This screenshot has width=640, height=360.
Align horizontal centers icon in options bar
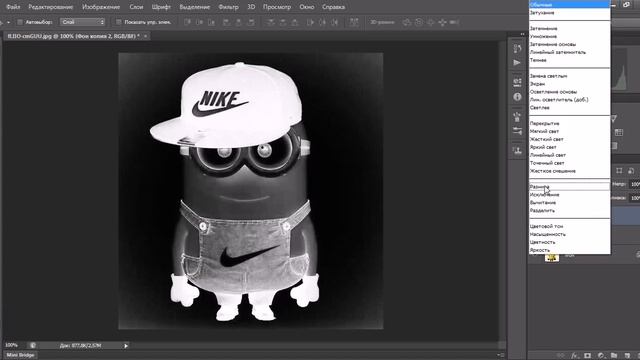coord(238,22)
